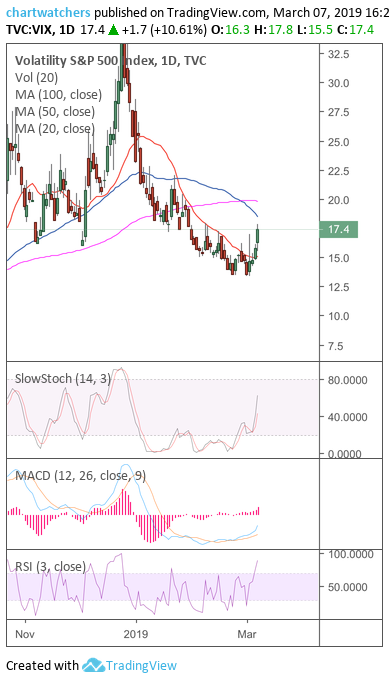Open the TradingView link at bottom
Viewport: 389px width, 683px height.
(142, 666)
